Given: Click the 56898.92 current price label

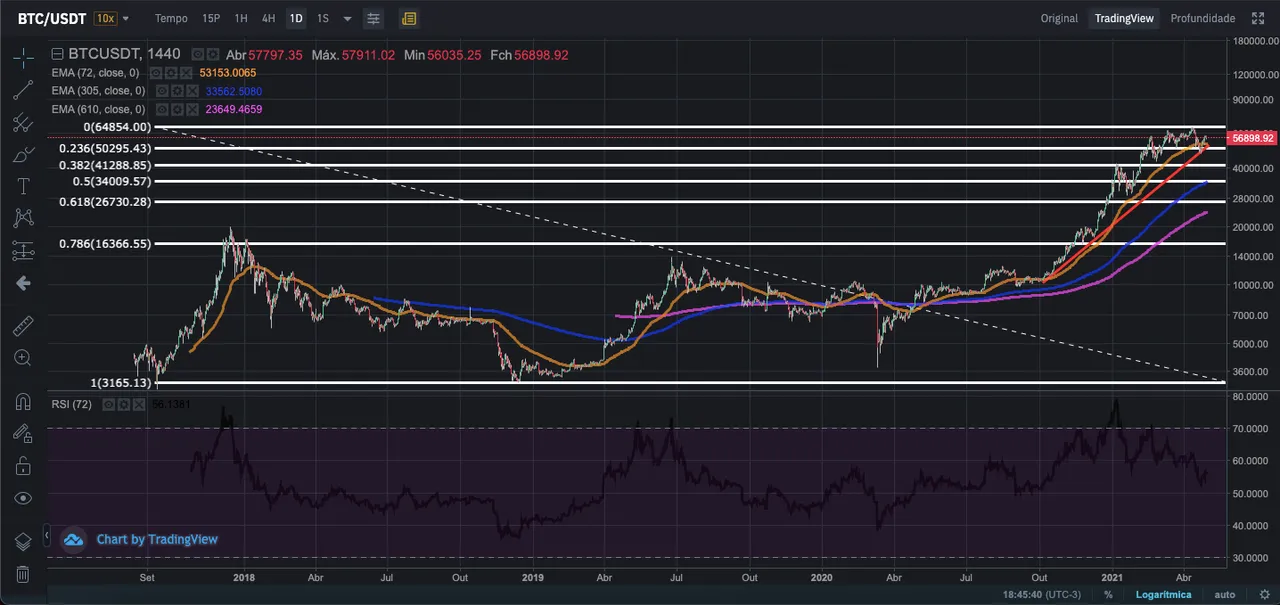Looking at the screenshot, I should coord(1253,138).
